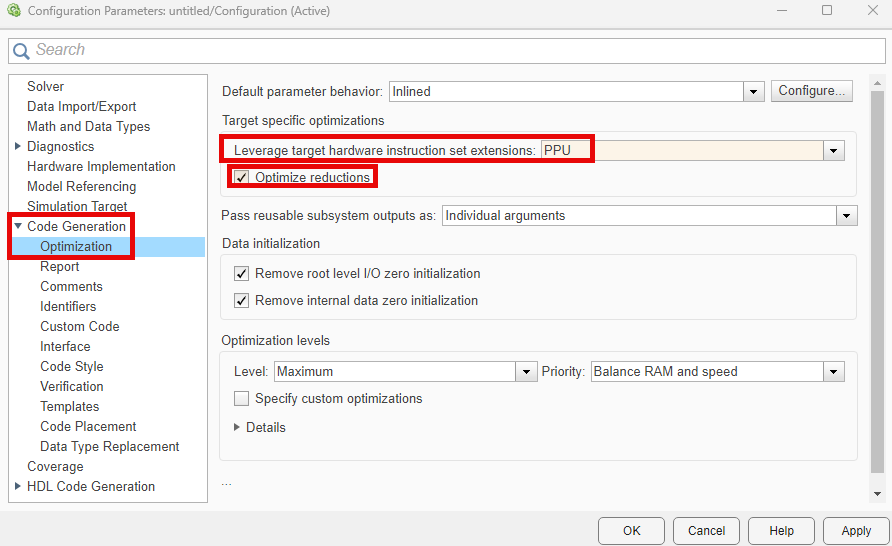892x546 pixels.
Task: Toggle the Optimize reductions checkbox
Action: pos(241,178)
